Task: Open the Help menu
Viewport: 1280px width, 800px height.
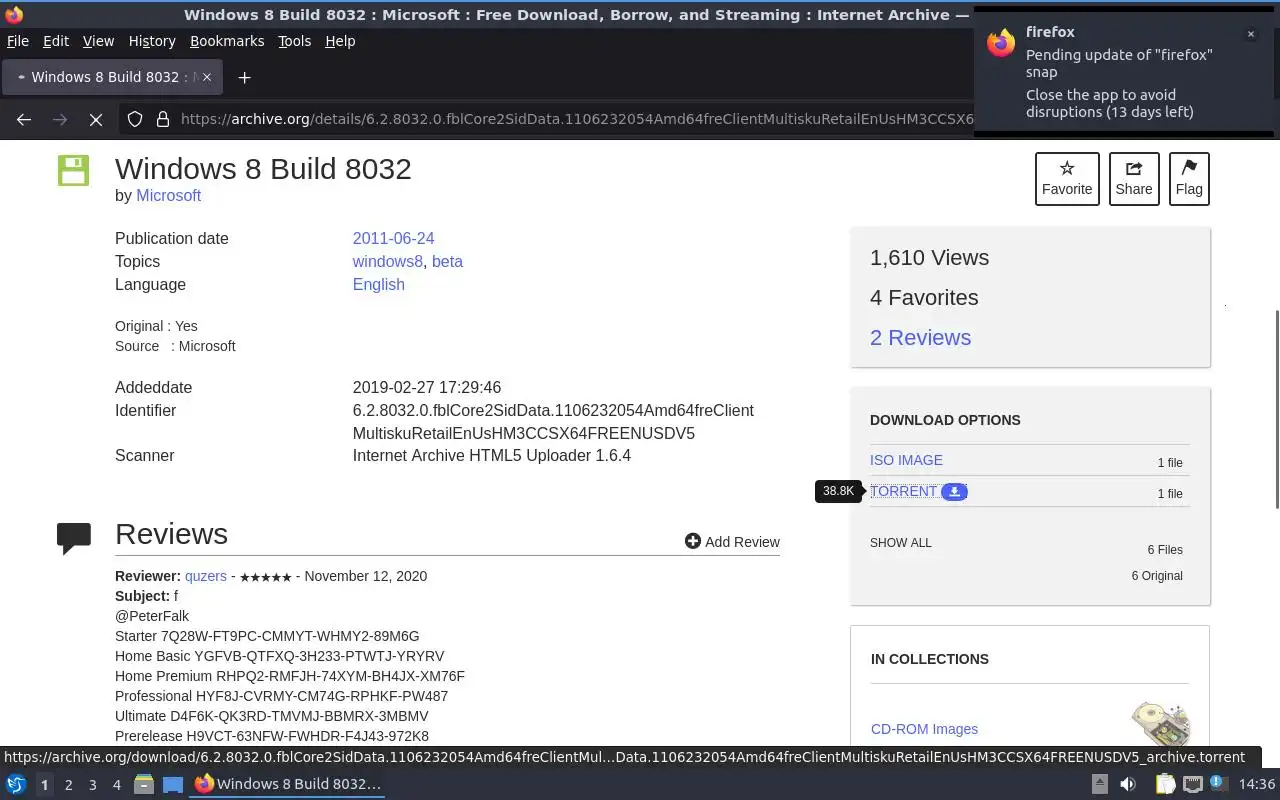Action: [340, 41]
